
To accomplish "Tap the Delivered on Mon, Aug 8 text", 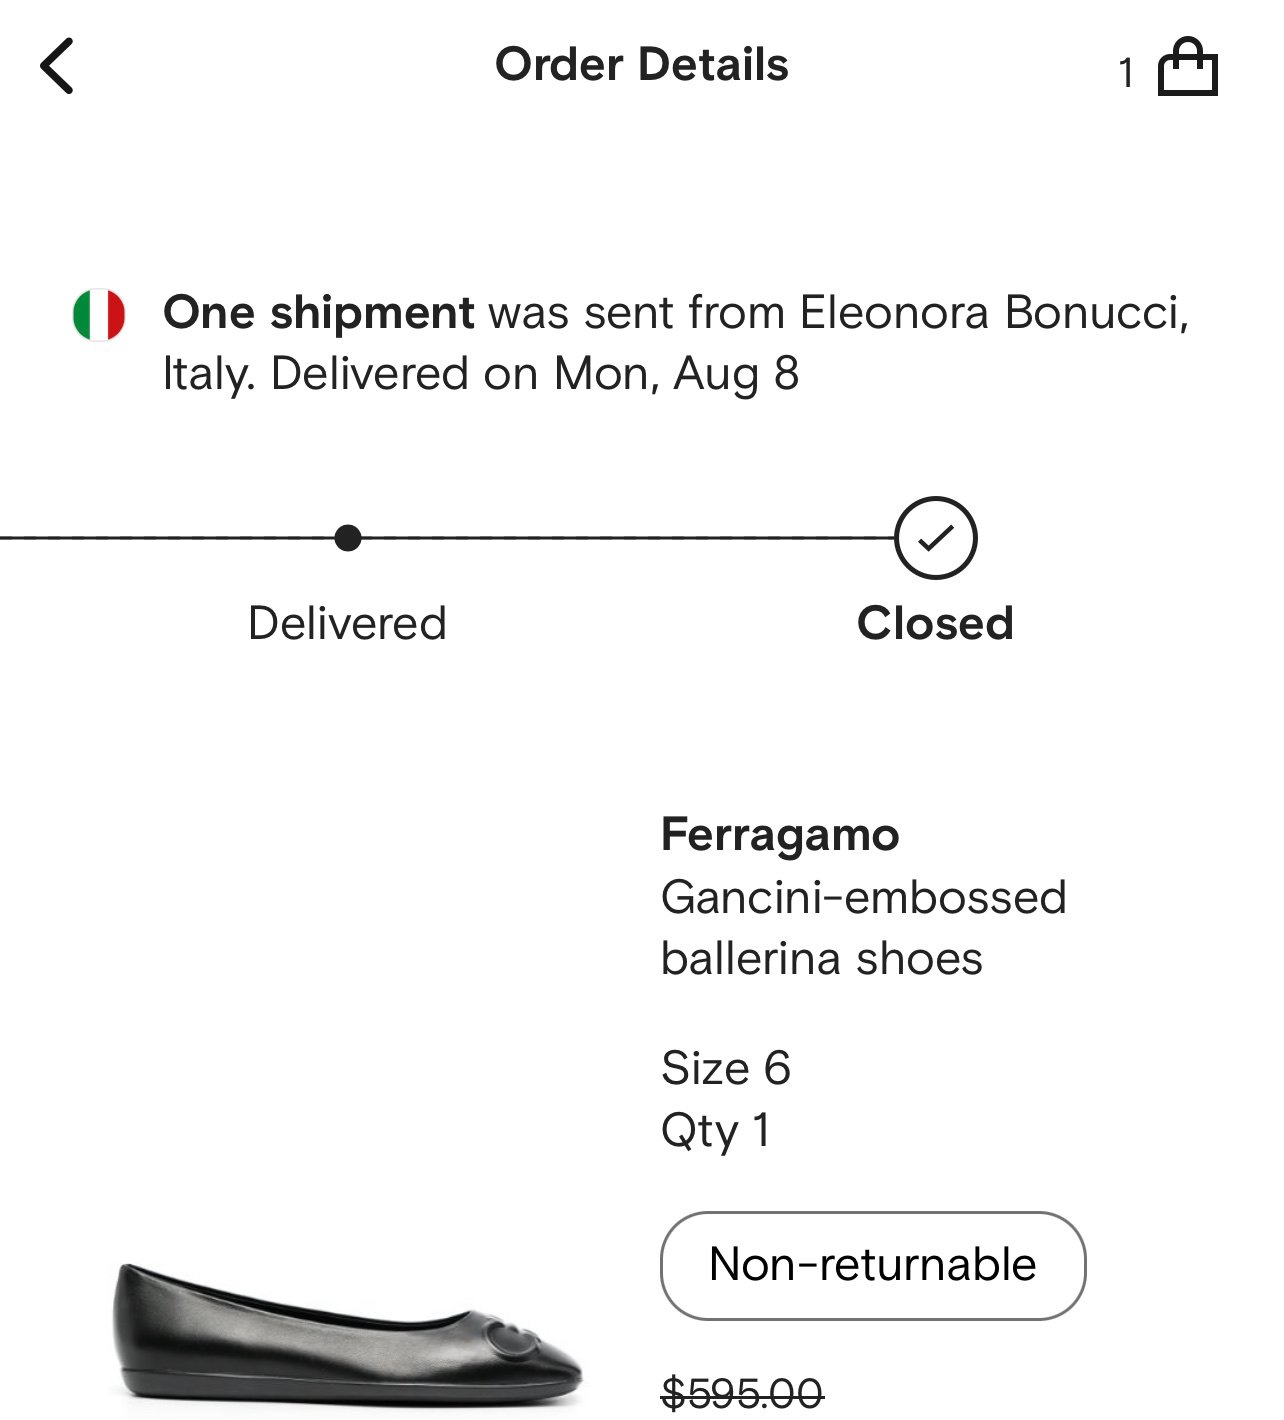I will coord(535,375).
